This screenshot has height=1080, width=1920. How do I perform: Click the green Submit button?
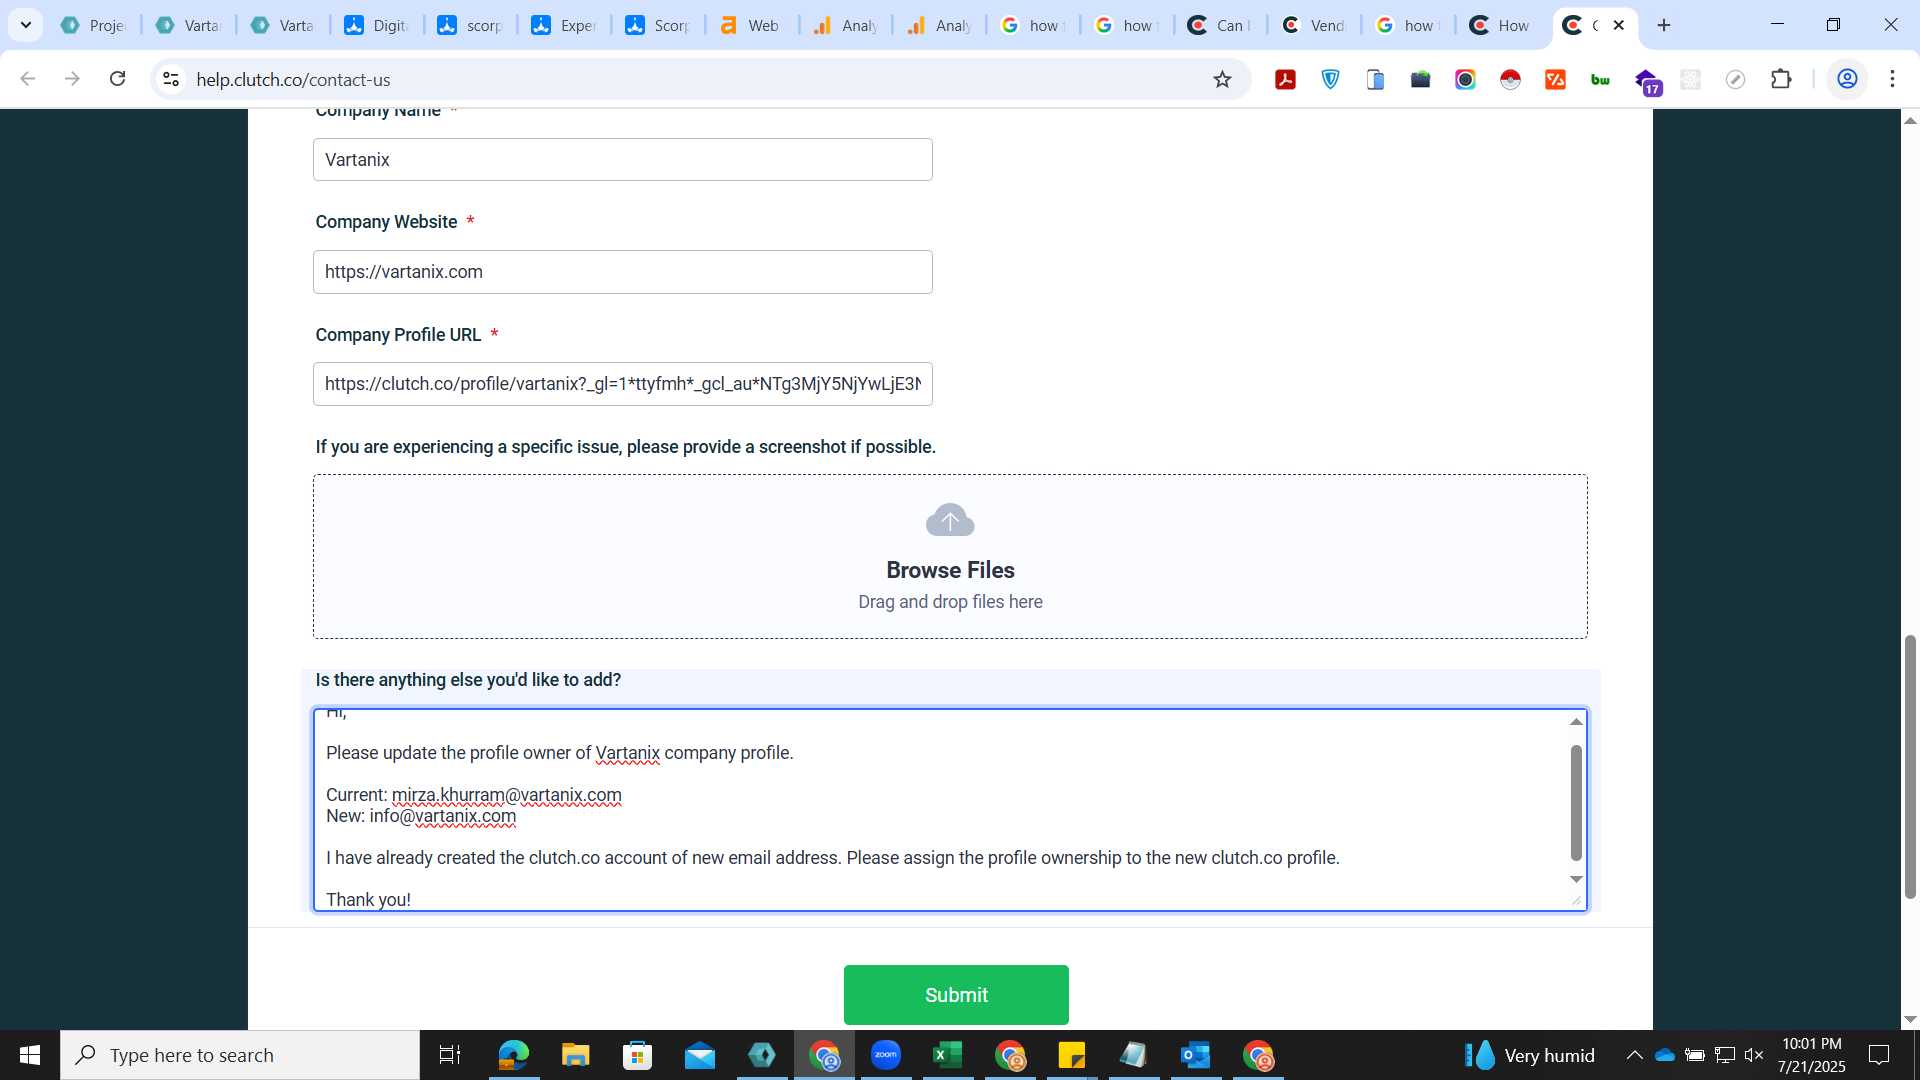[956, 994]
